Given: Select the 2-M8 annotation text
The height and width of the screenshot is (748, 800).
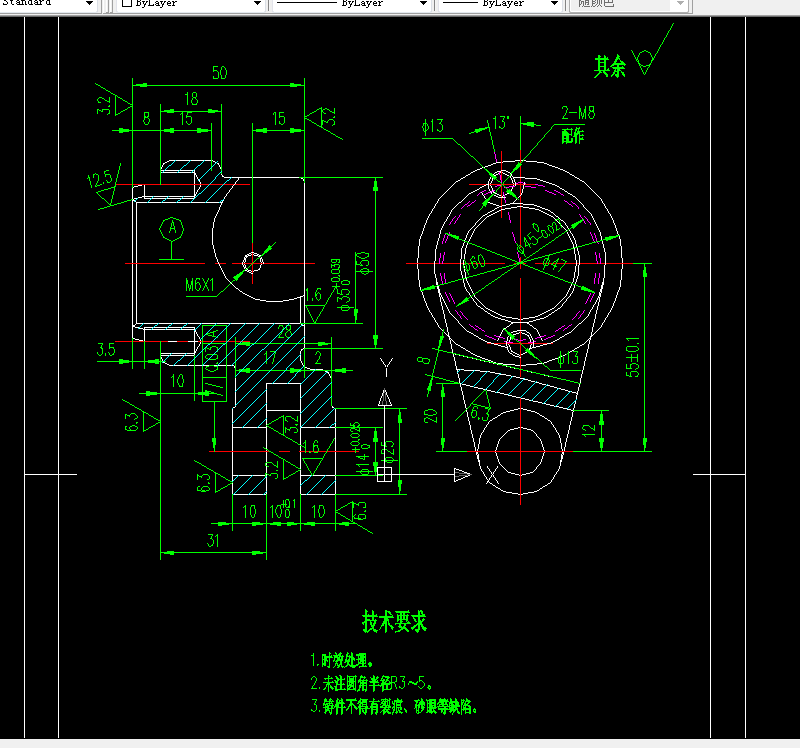Looking at the screenshot, I should click(x=578, y=113).
